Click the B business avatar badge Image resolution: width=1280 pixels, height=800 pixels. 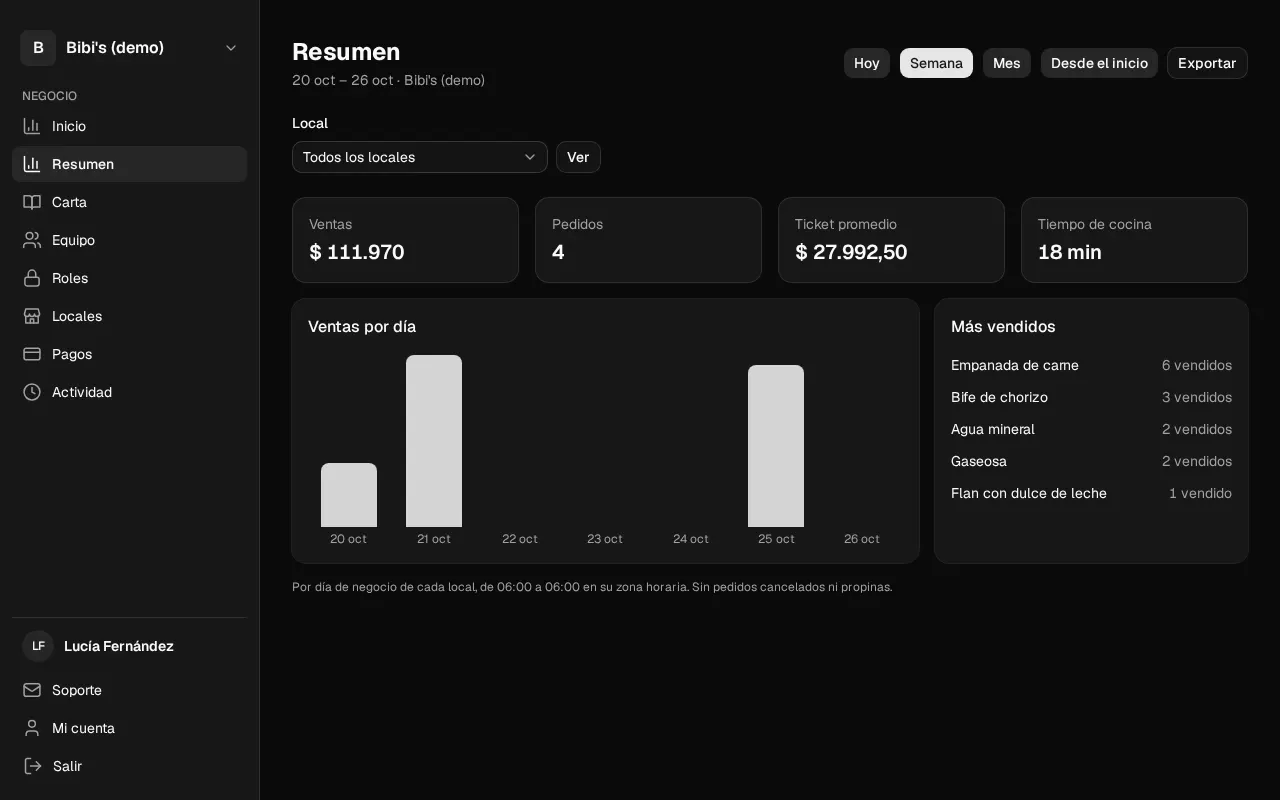pyautogui.click(x=38, y=48)
